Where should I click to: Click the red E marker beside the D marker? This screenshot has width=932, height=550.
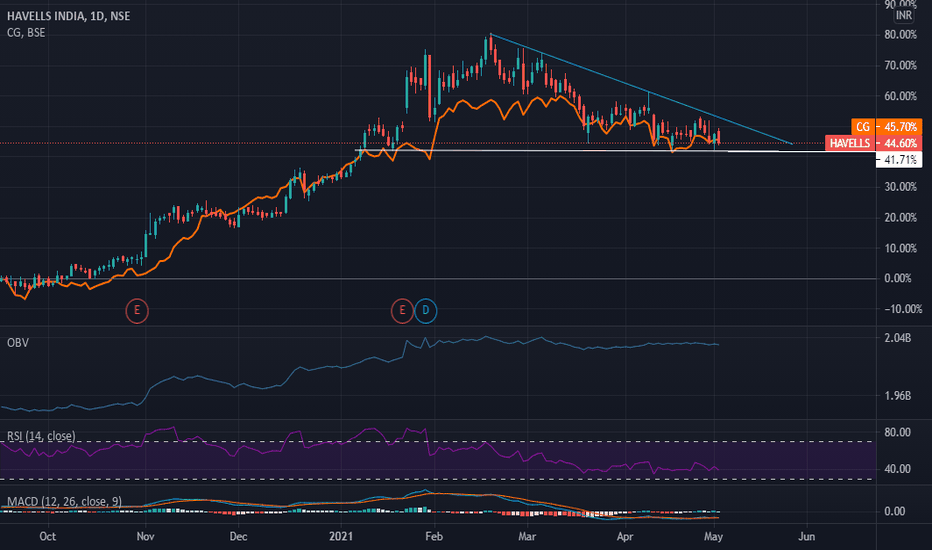pos(402,310)
